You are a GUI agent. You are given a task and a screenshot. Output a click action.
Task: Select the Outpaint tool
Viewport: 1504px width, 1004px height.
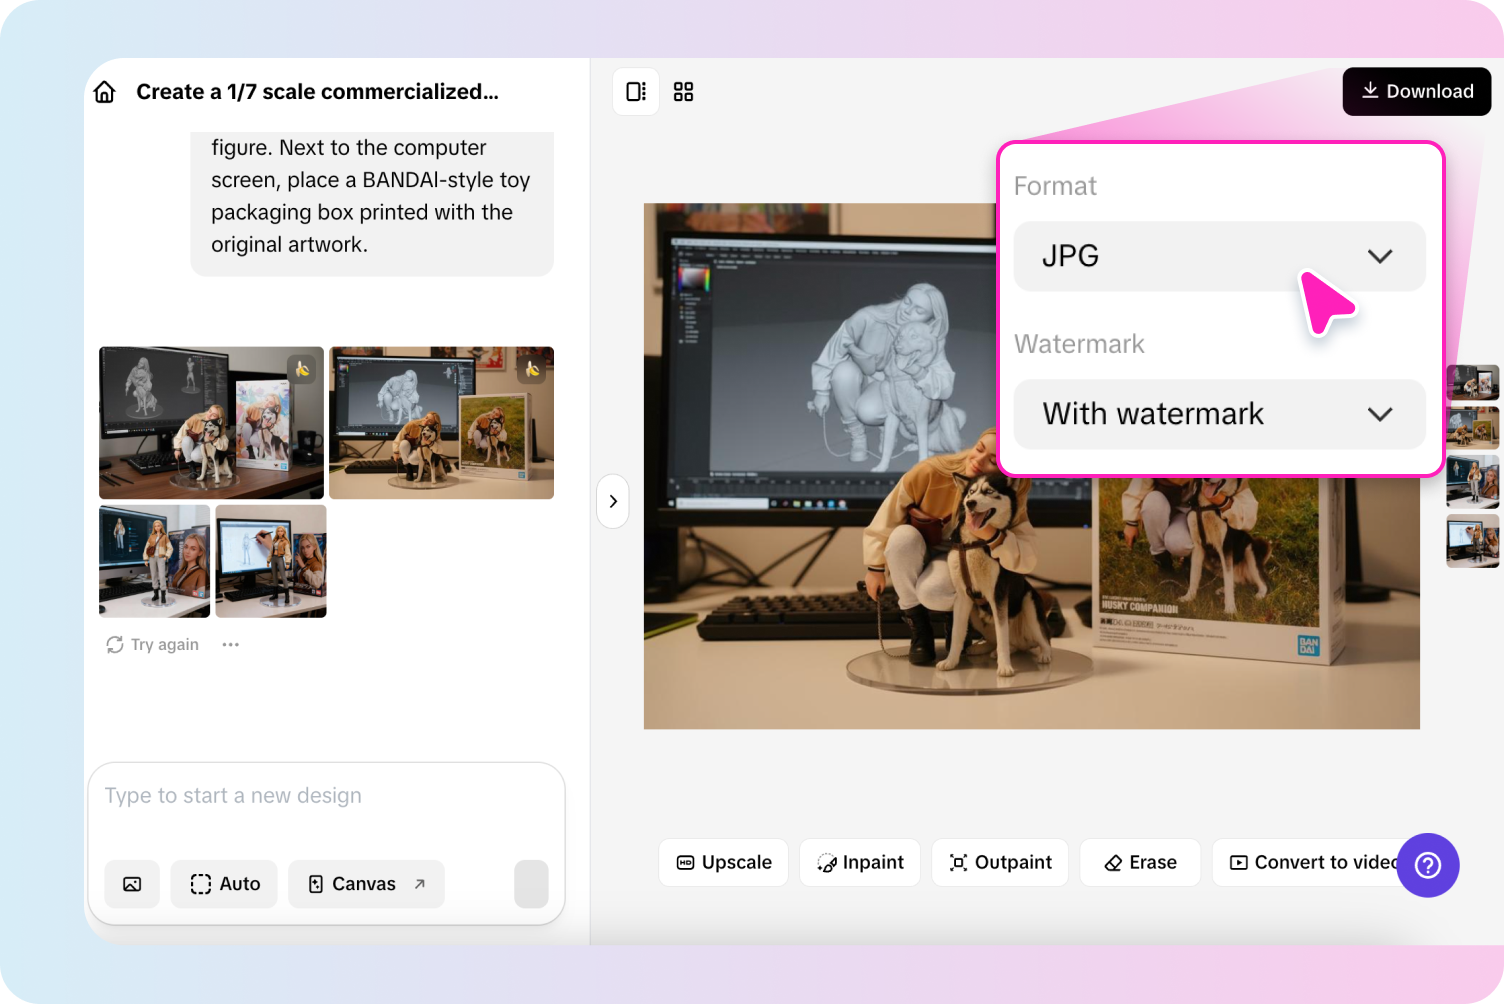point(1000,862)
